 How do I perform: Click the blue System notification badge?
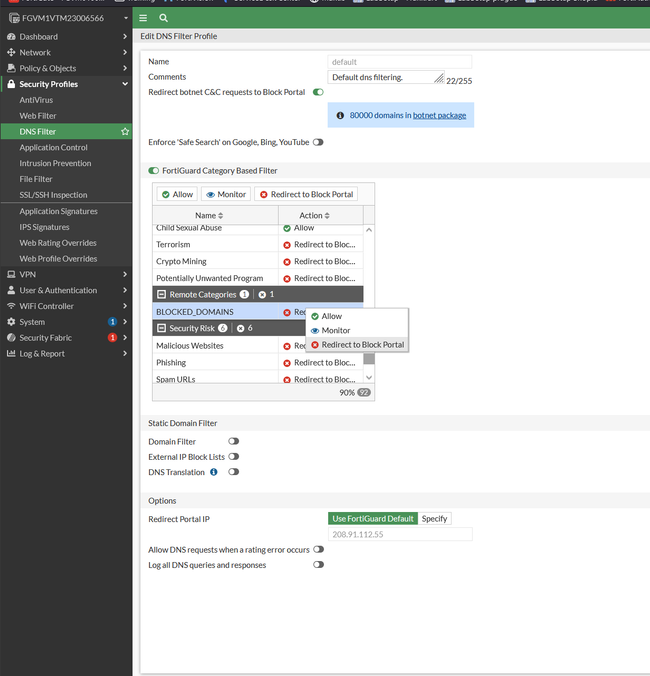(x=112, y=322)
